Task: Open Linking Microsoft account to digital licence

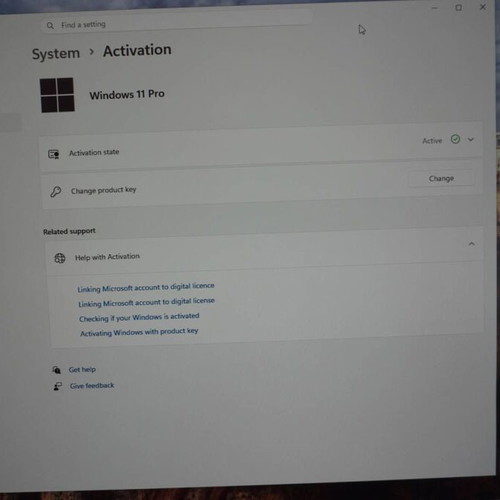Action: point(146,287)
